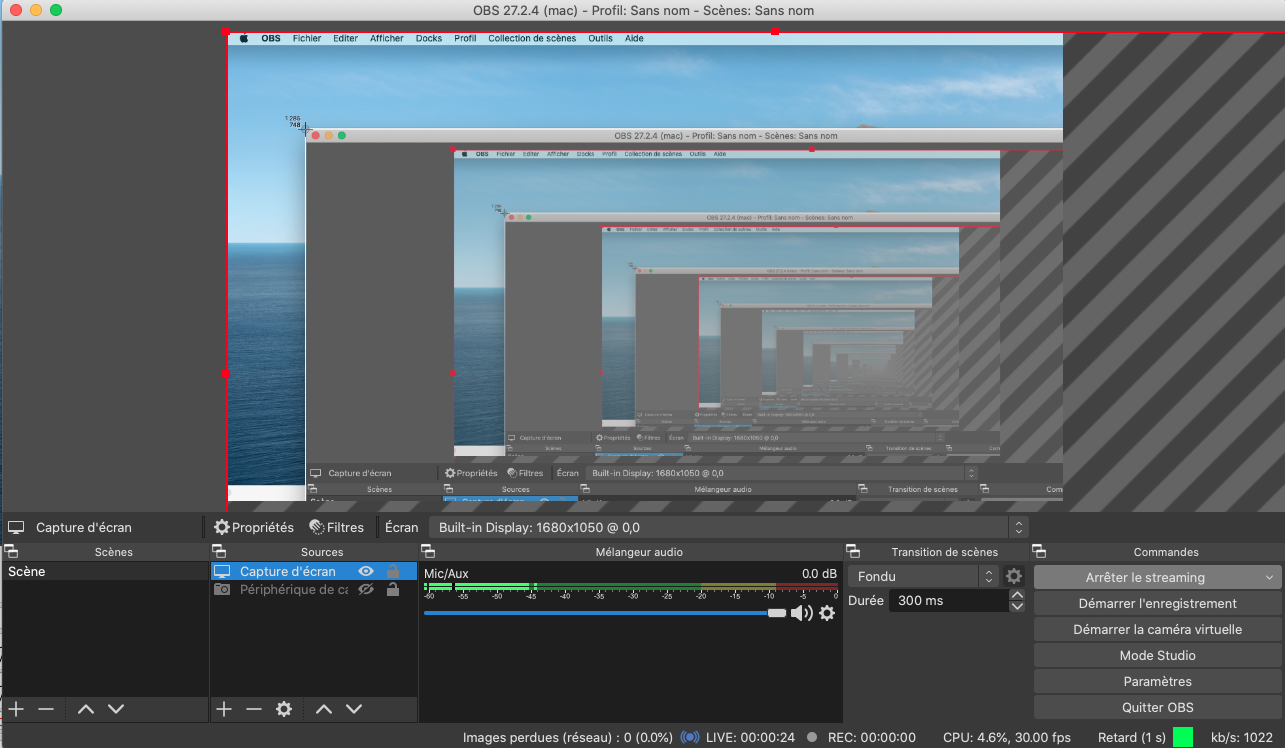The image size is (1285, 748).
Task: Select Scène in the Scènes list
Action: click(104, 572)
